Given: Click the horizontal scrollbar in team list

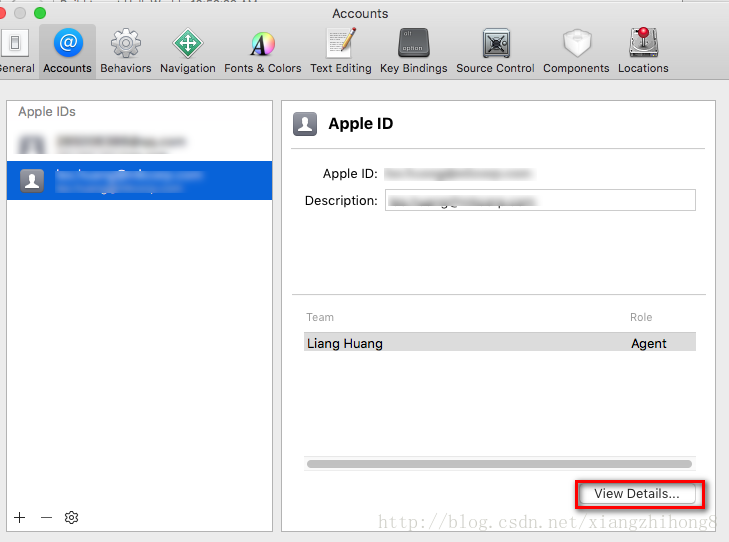Looking at the screenshot, I should [499, 464].
